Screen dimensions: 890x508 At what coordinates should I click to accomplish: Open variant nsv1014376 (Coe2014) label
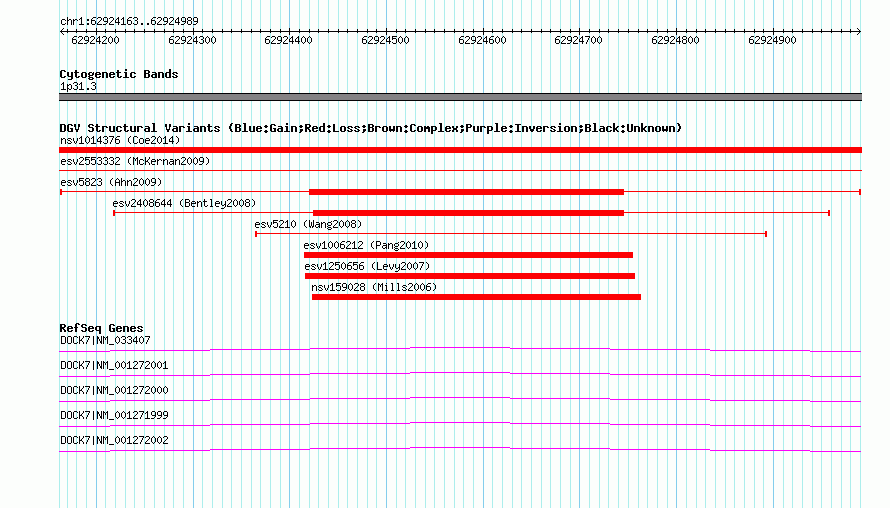[120, 140]
